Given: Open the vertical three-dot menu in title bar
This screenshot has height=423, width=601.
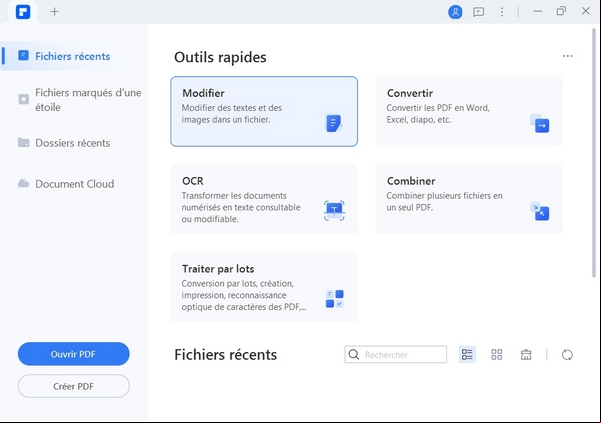Looking at the screenshot, I should click(502, 12).
